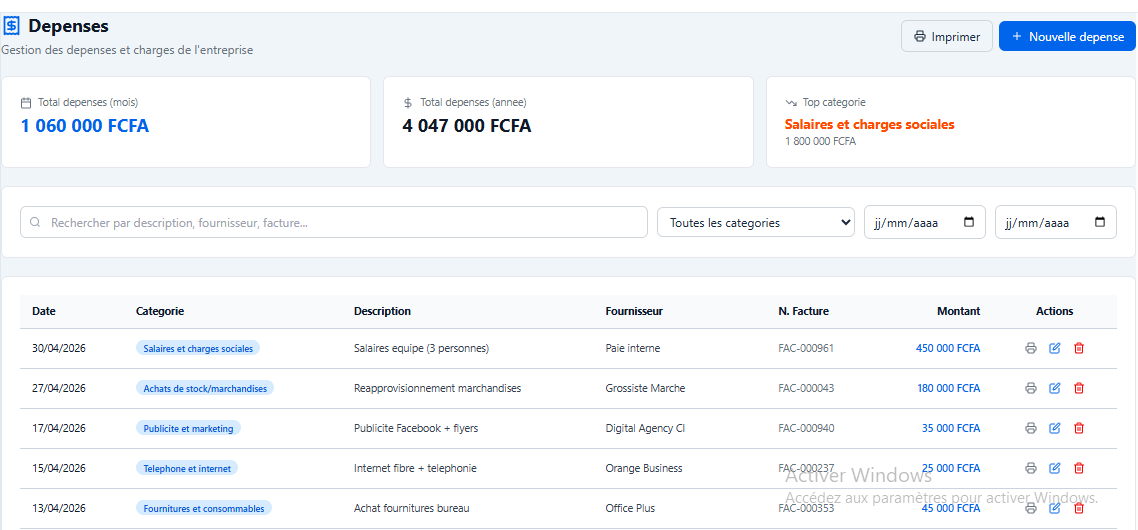1138x530 pixels.
Task: Click the 4 047 000 FCFA yearly total
Action: (467, 126)
